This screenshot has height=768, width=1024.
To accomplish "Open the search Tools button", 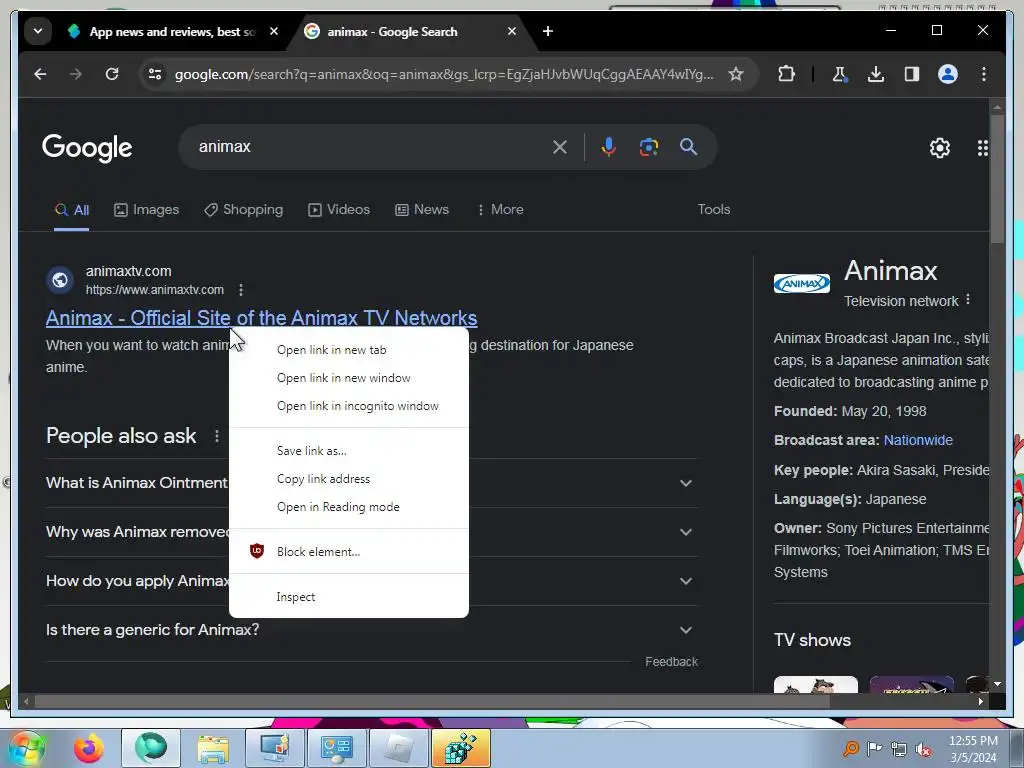I will pos(713,210).
